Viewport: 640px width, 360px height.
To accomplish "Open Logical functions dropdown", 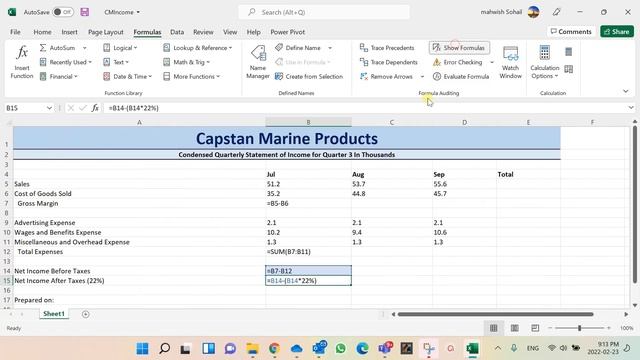I will point(120,48).
